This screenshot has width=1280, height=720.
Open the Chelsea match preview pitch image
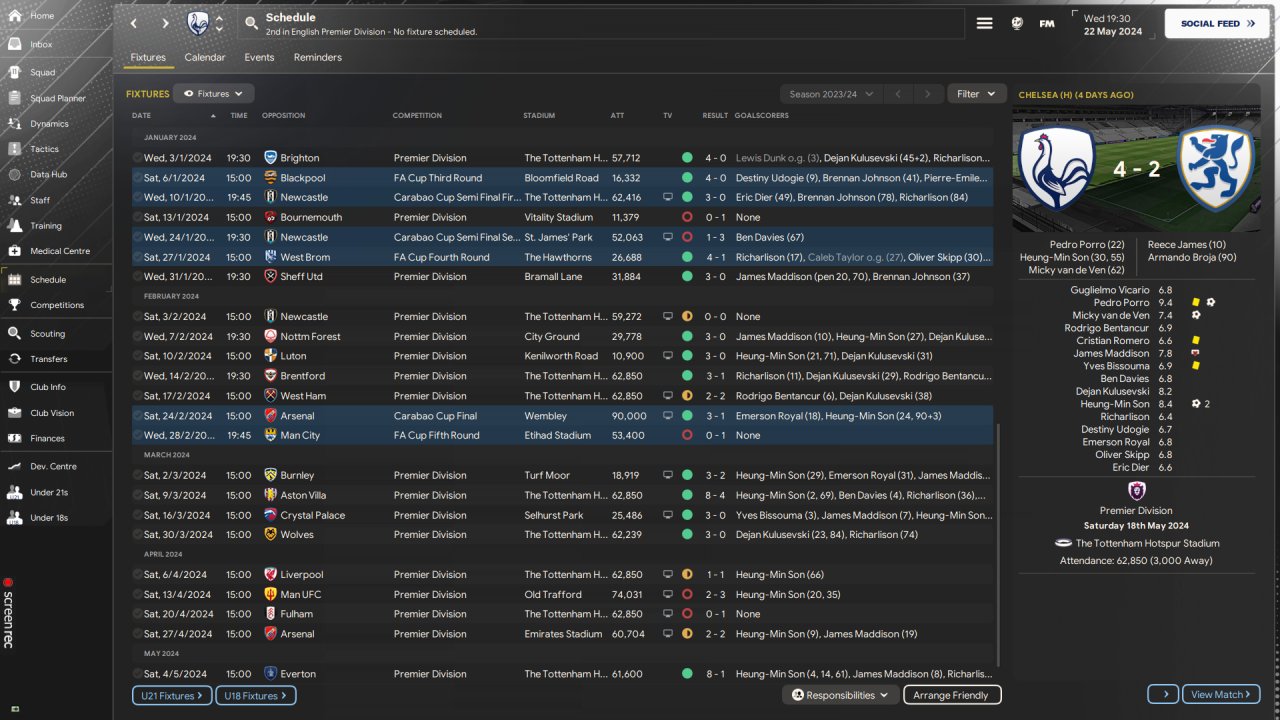pos(1136,168)
